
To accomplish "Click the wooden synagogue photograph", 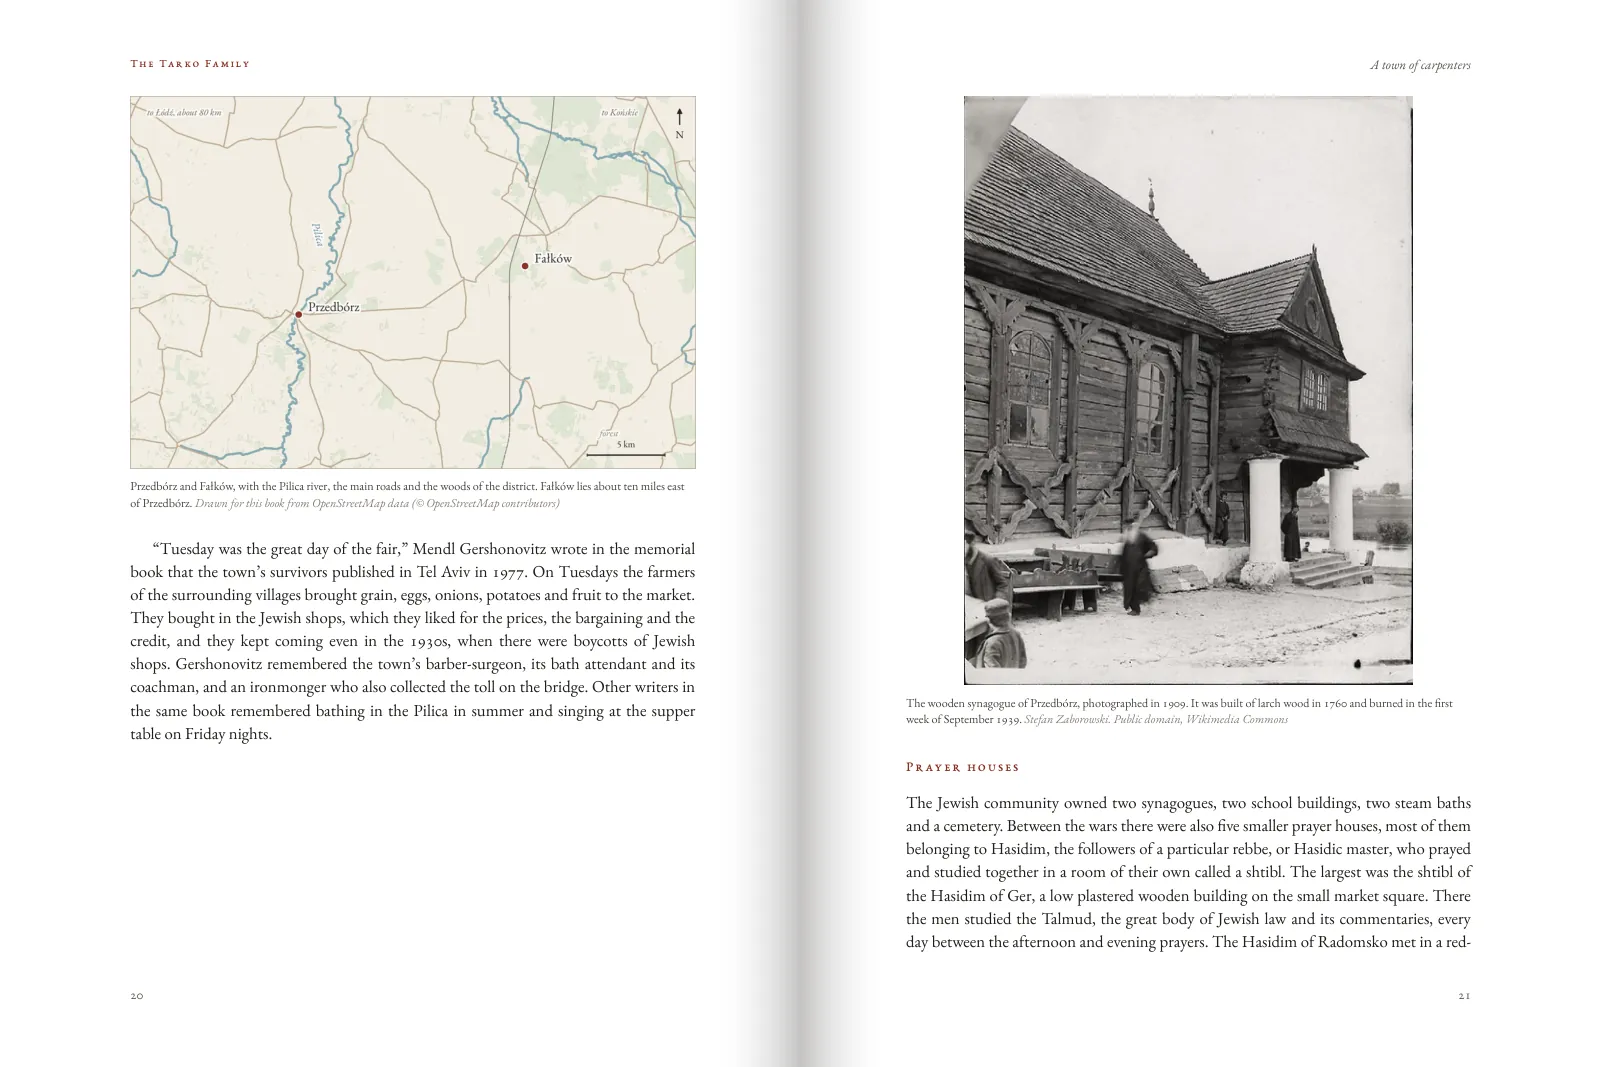I will point(1188,390).
